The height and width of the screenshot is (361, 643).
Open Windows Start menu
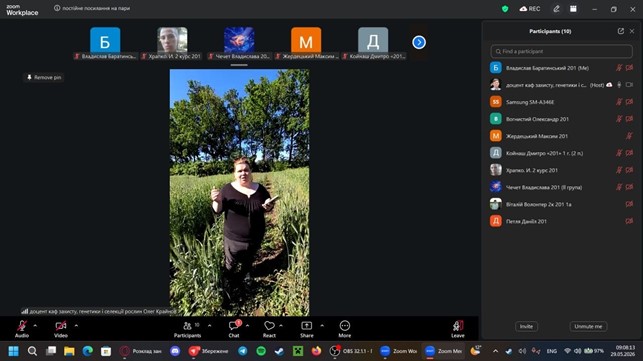point(14,351)
